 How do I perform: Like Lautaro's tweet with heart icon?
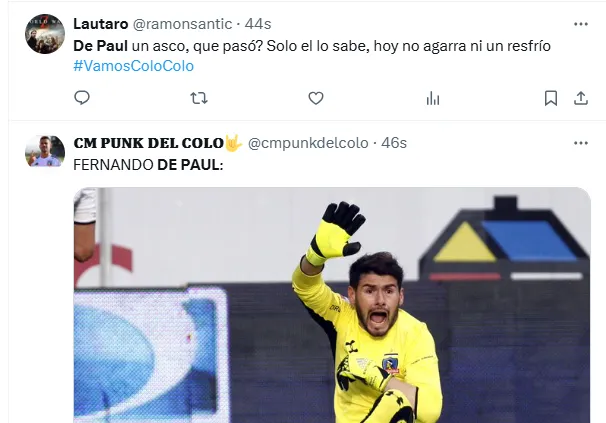(x=316, y=98)
